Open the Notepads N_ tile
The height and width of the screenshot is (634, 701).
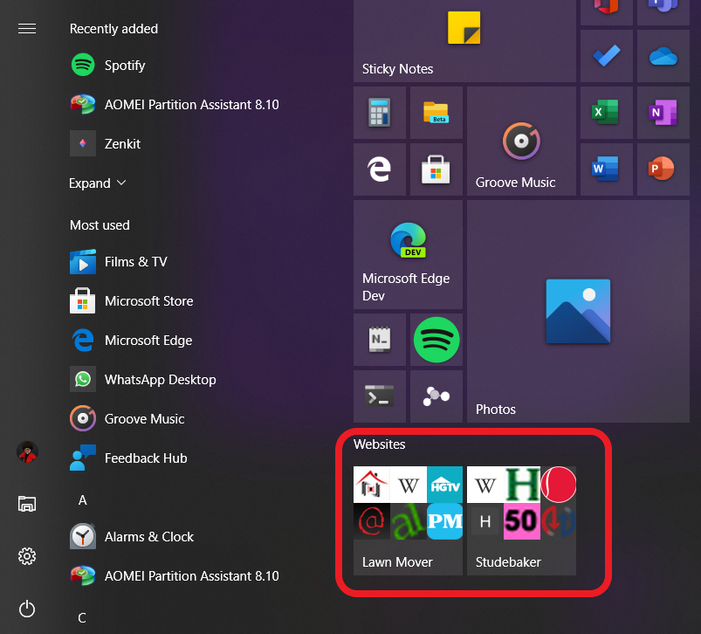(380, 340)
